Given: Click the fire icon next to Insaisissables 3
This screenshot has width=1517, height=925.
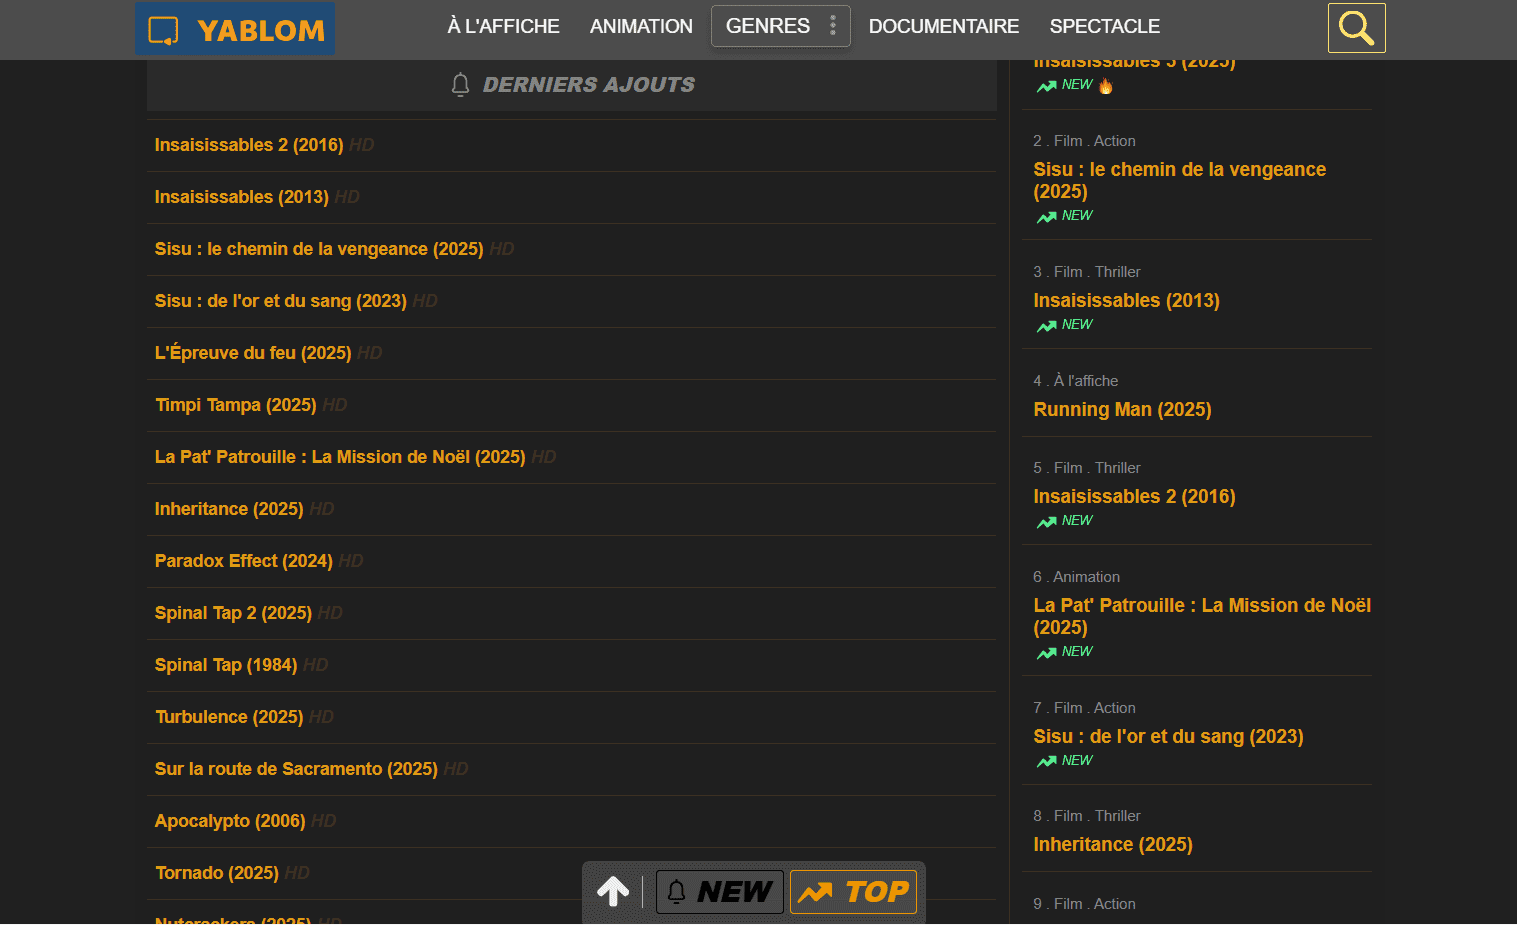Looking at the screenshot, I should tap(1105, 86).
